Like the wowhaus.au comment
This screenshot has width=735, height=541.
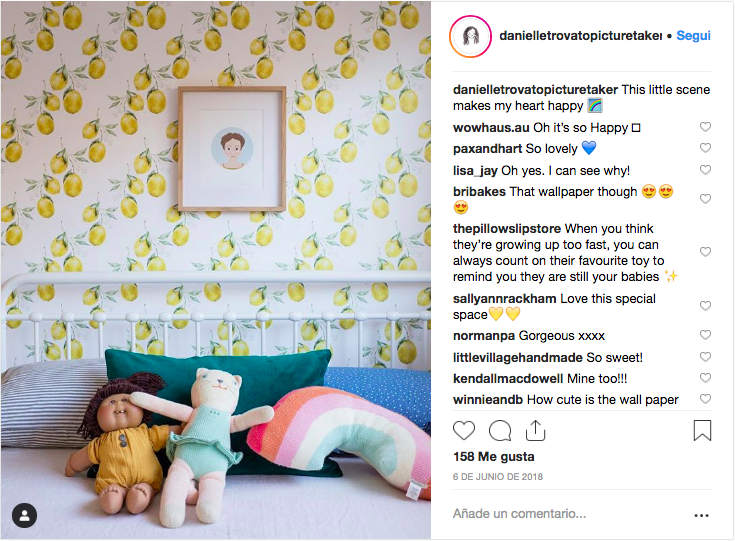tap(705, 127)
